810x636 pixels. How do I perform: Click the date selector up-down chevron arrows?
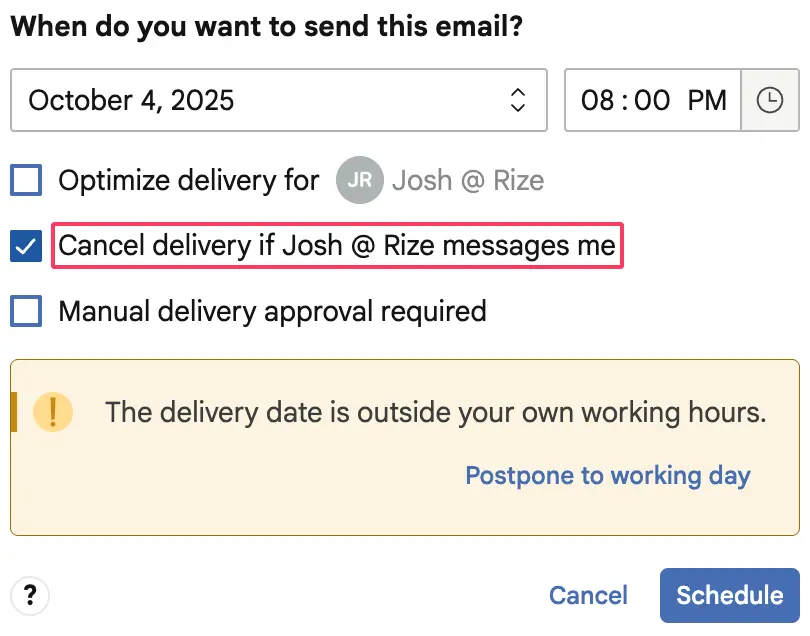pyautogui.click(x=517, y=100)
